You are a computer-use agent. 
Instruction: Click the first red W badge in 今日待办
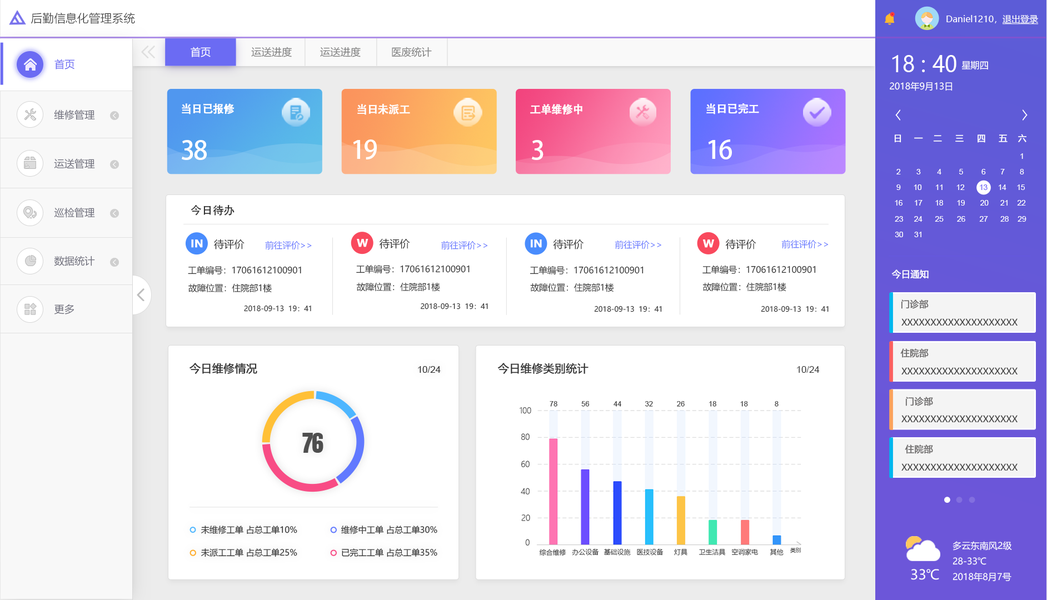(x=362, y=243)
